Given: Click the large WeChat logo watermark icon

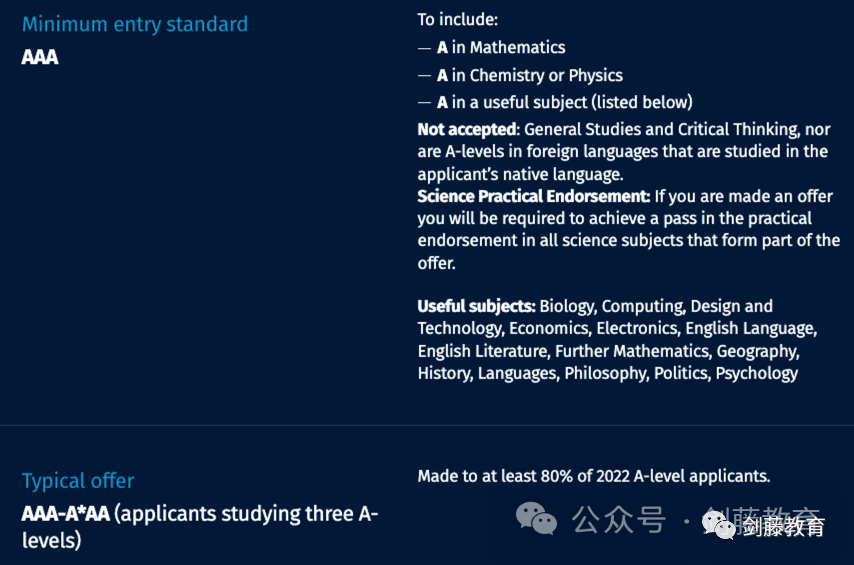Looking at the screenshot, I should (536, 518).
